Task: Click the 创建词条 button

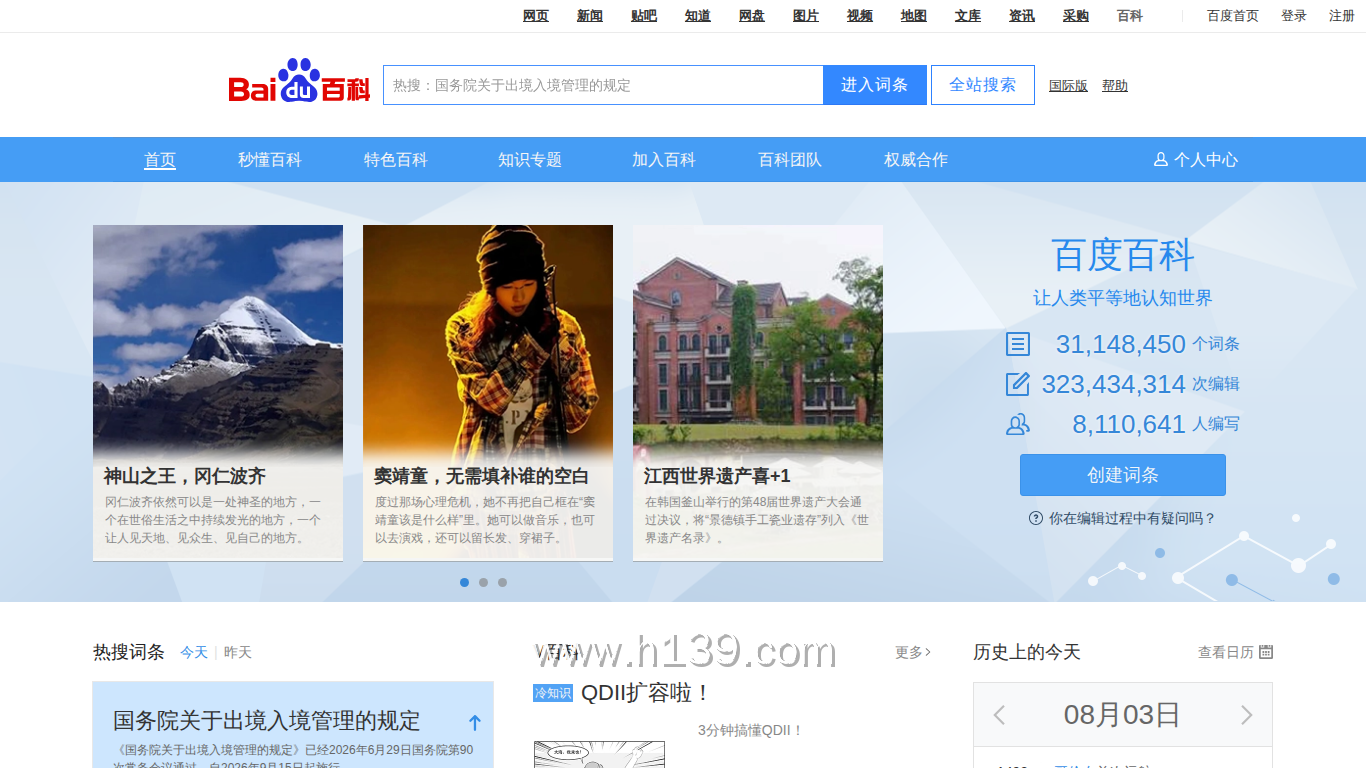Action: pyautogui.click(x=1123, y=475)
